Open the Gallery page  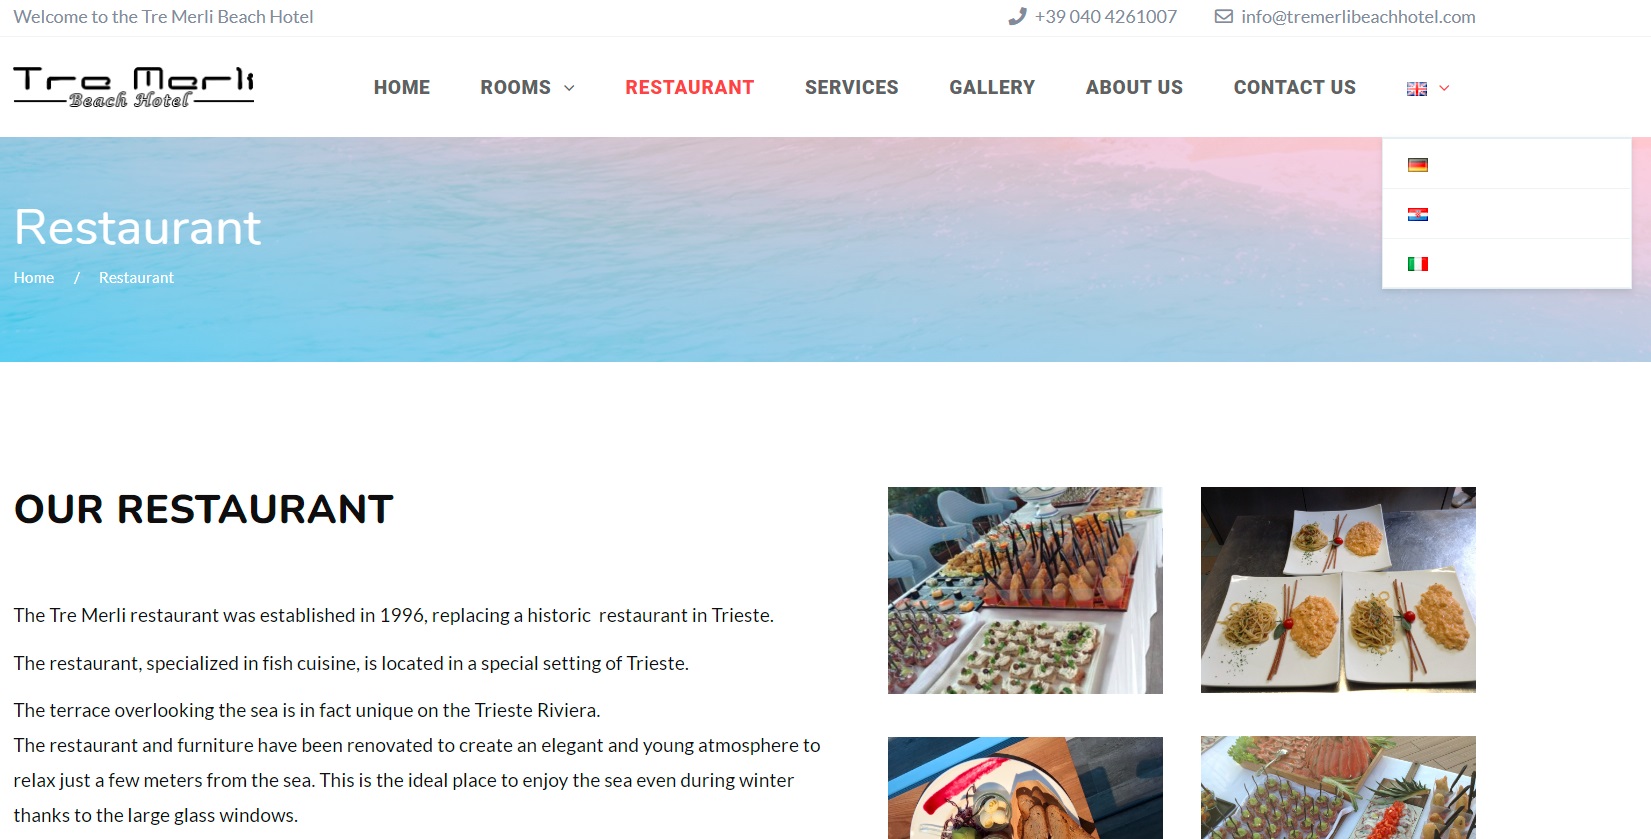click(x=992, y=87)
